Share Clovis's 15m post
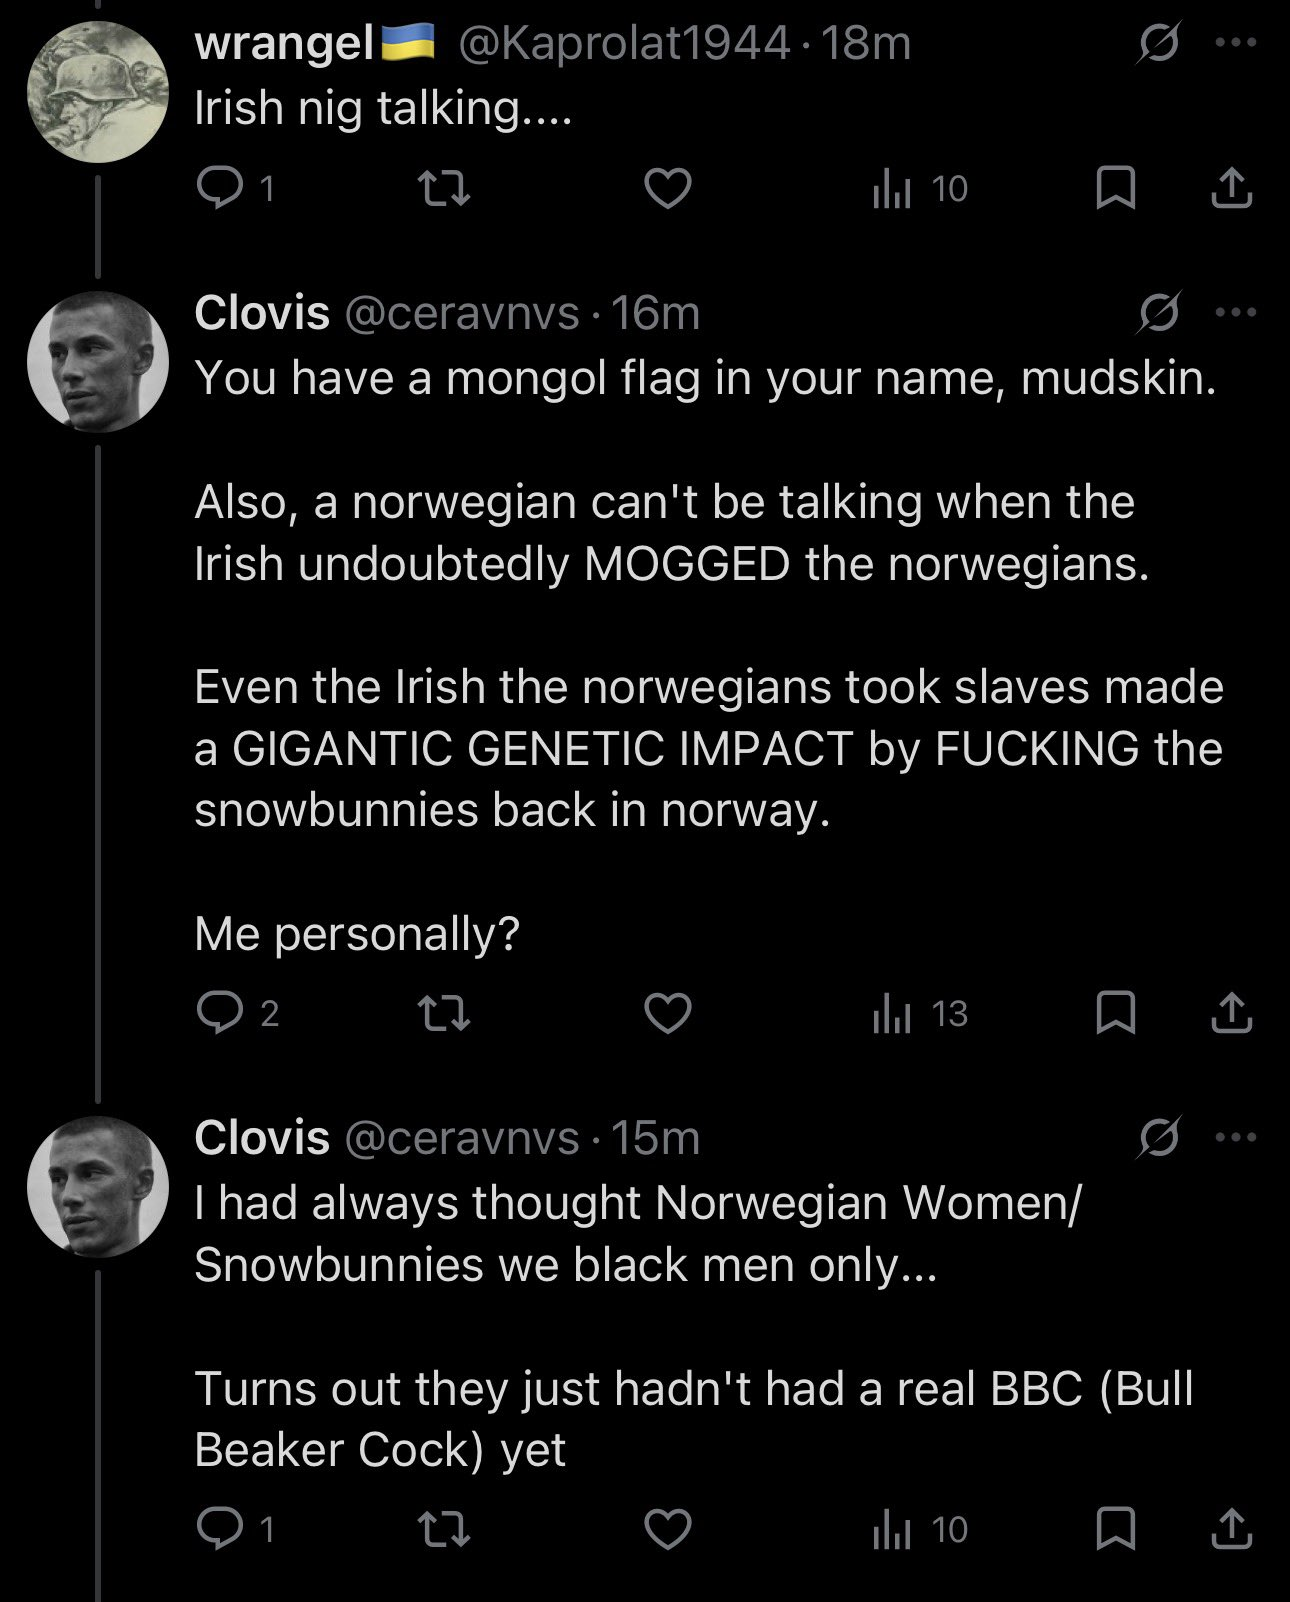The image size is (1290, 1602). pyautogui.click(x=1231, y=1529)
